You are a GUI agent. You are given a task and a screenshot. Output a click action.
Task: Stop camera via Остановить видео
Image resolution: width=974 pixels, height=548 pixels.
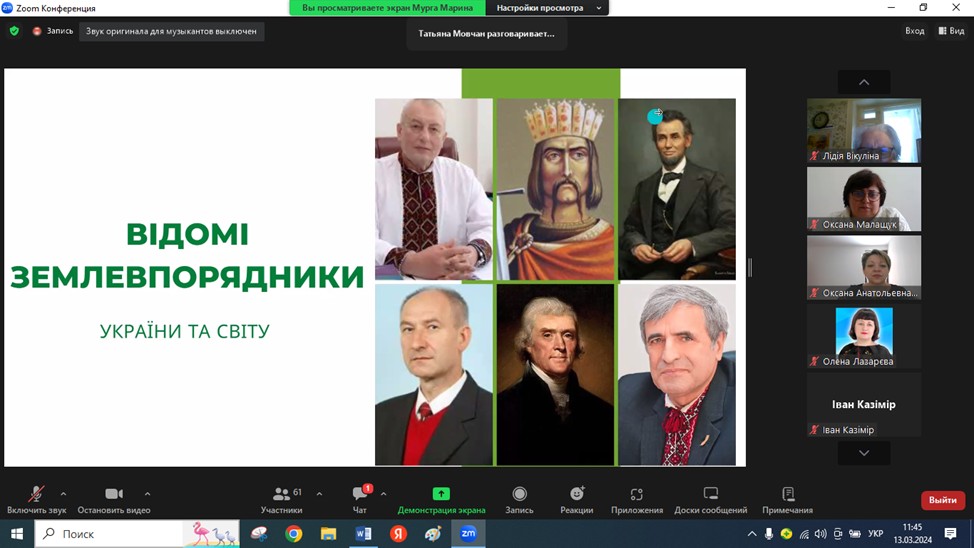click(114, 500)
